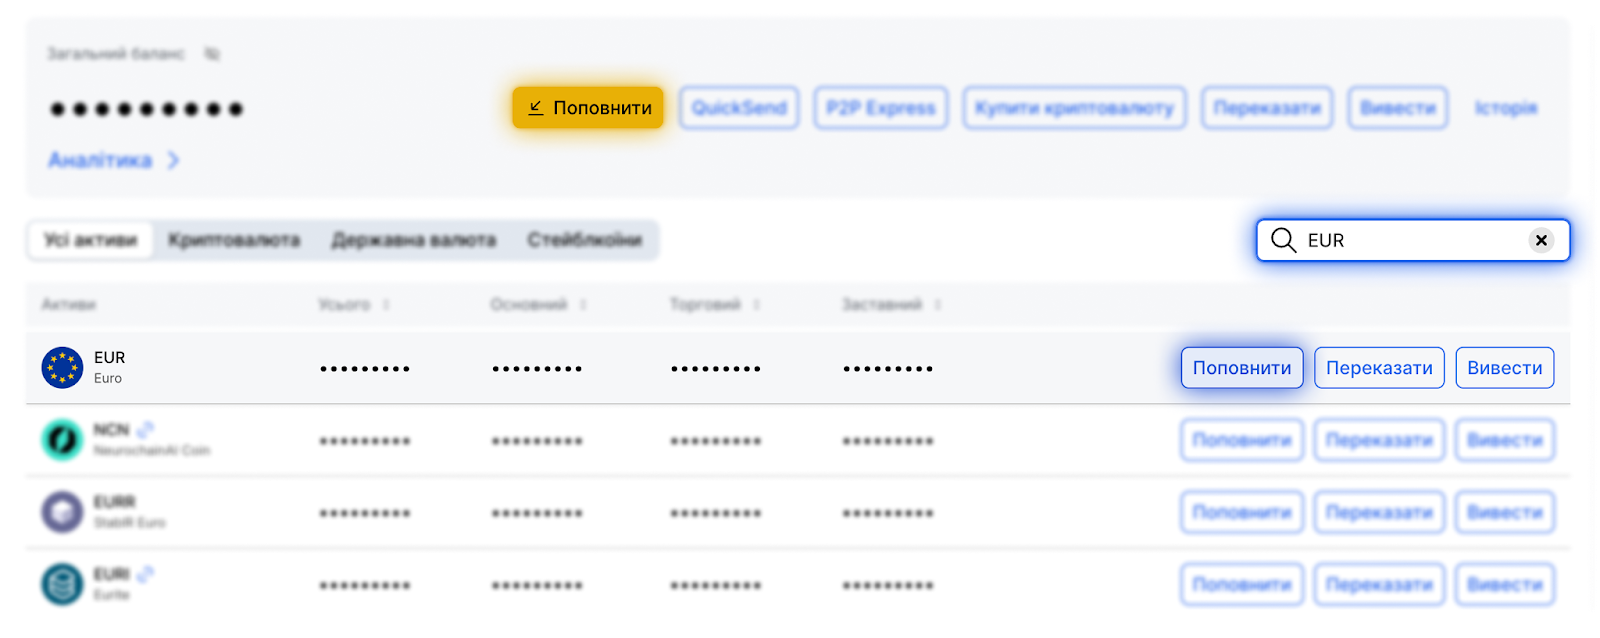
Task: Click Вивести in the EUR row
Action: (x=1504, y=368)
